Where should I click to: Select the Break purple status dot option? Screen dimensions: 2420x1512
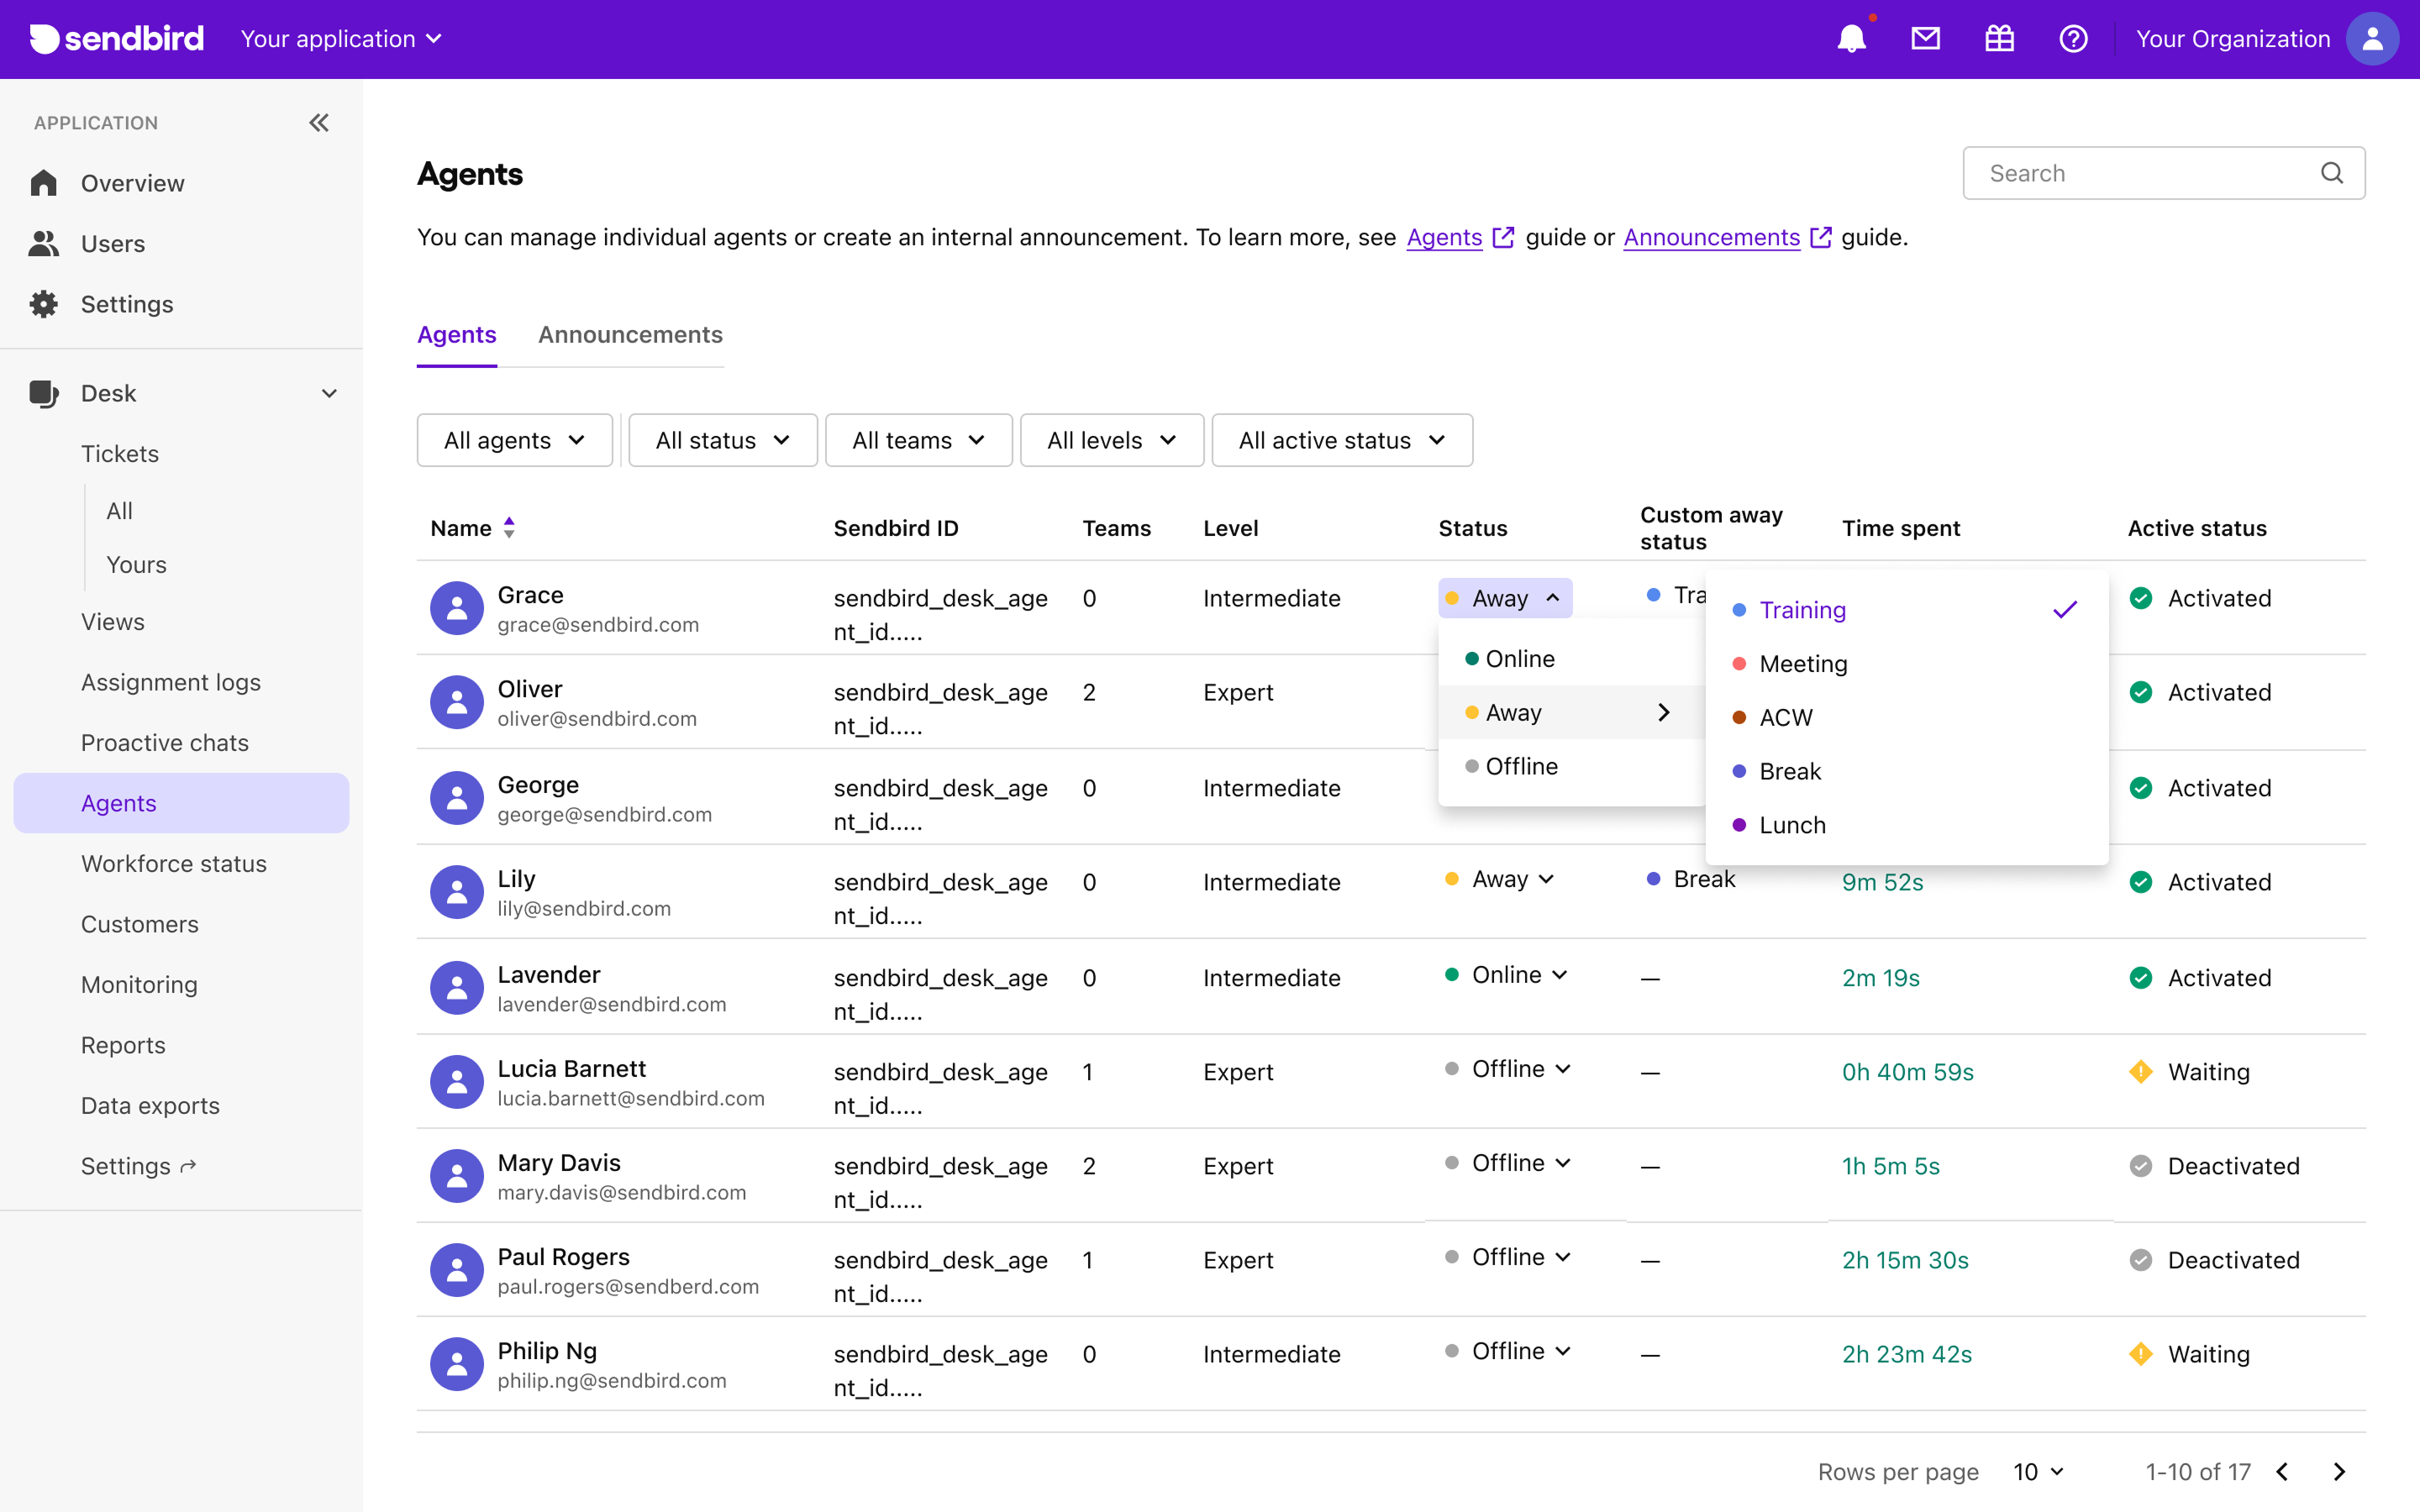click(x=1790, y=771)
